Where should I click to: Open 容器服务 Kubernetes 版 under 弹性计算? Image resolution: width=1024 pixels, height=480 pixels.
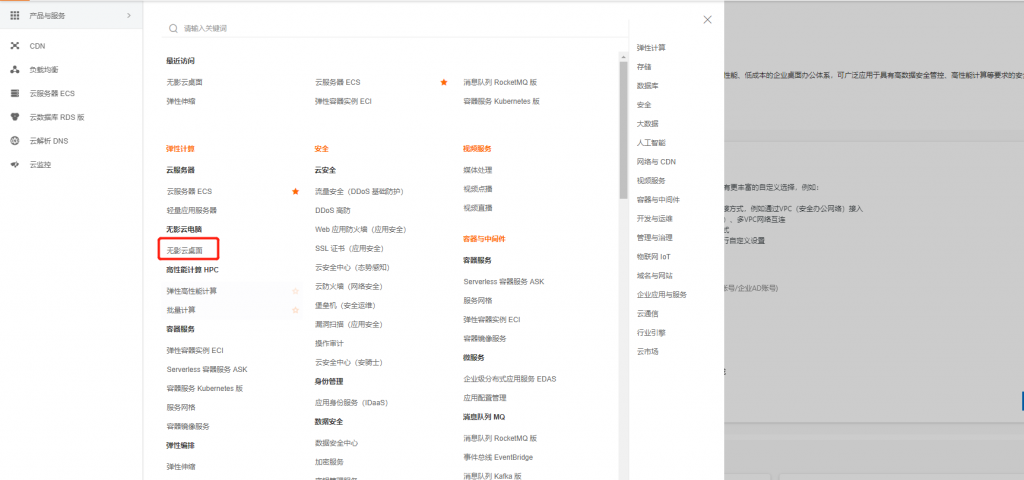click(204, 388)
